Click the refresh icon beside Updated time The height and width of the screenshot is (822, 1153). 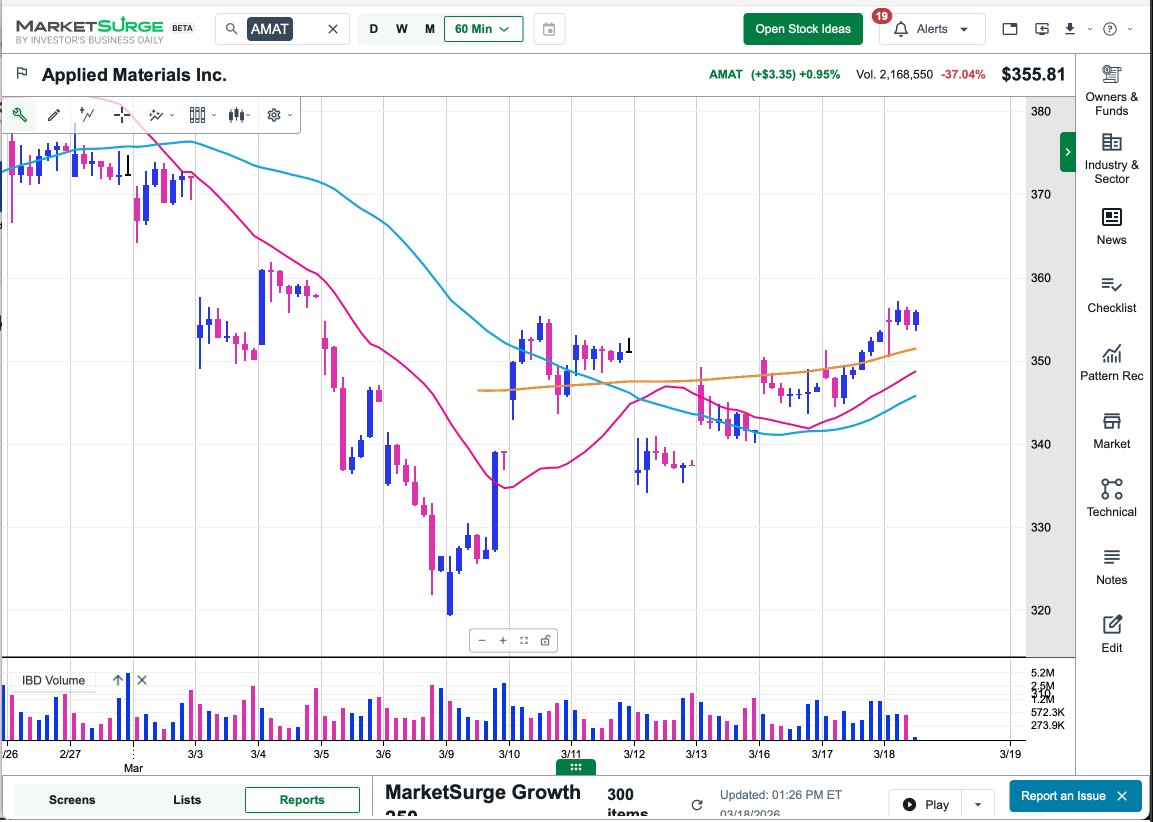[x=697, y=805]
